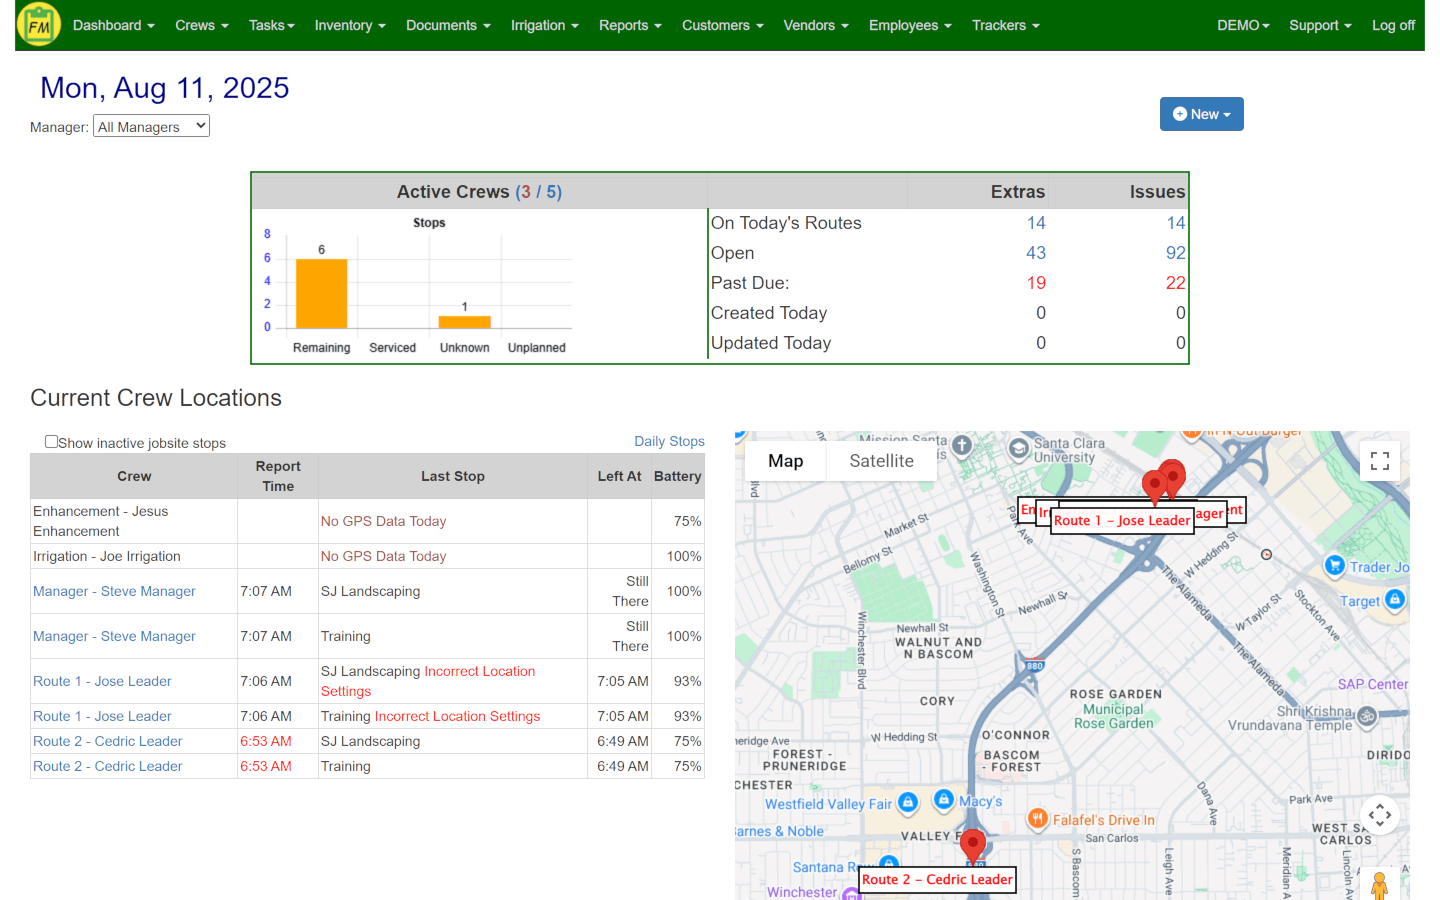This screenshot has height=900, width=1440.
Task: Open the Inventory menu
Action: [349, 25]
